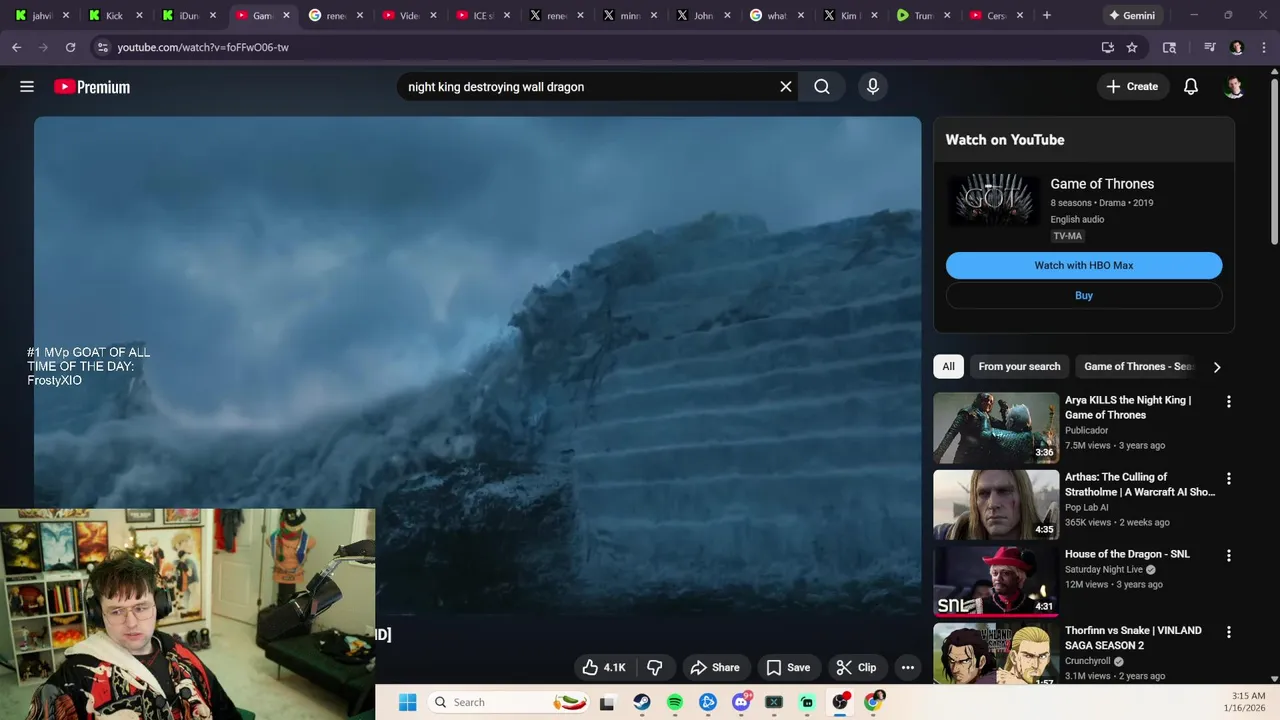Open the House of the Dragon SNL thumbnail

coord(996,582)
